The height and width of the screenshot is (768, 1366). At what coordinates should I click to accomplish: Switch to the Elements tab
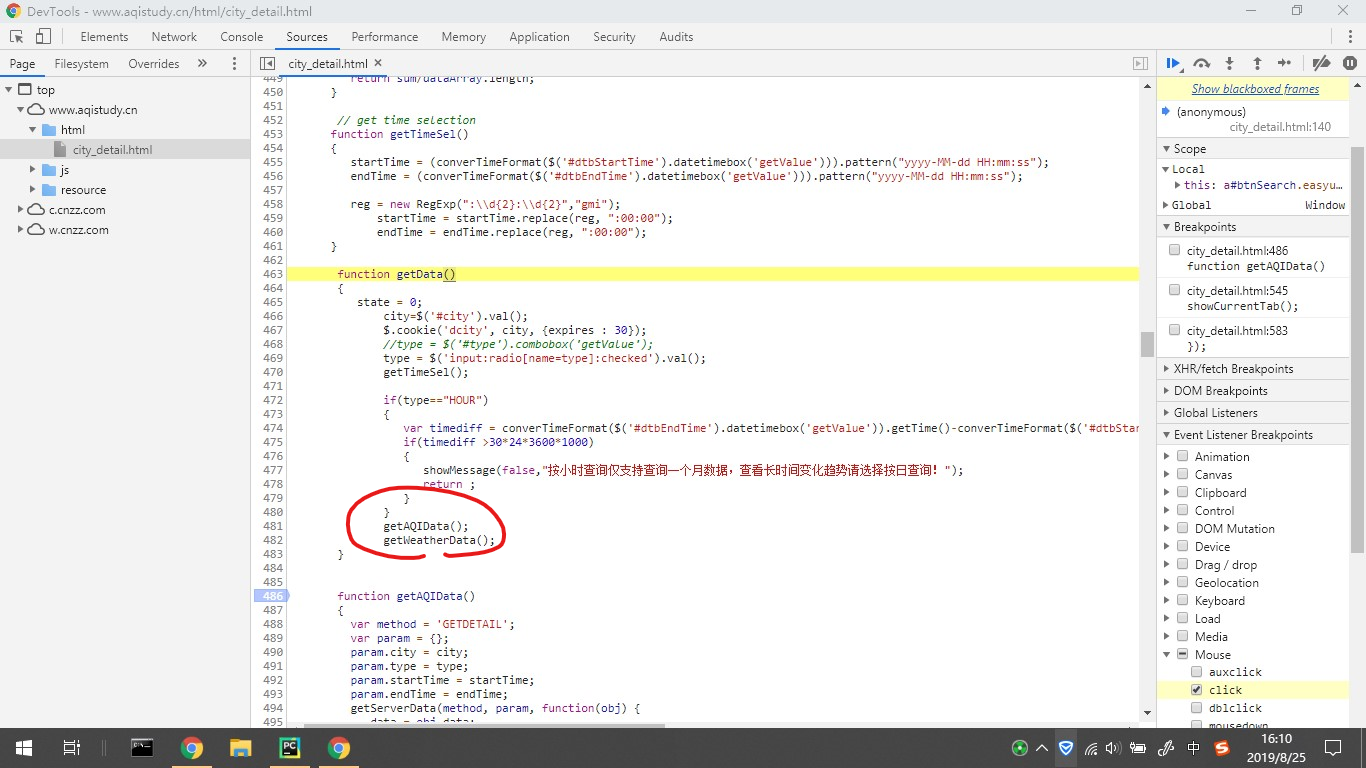(x=104, y=37)
